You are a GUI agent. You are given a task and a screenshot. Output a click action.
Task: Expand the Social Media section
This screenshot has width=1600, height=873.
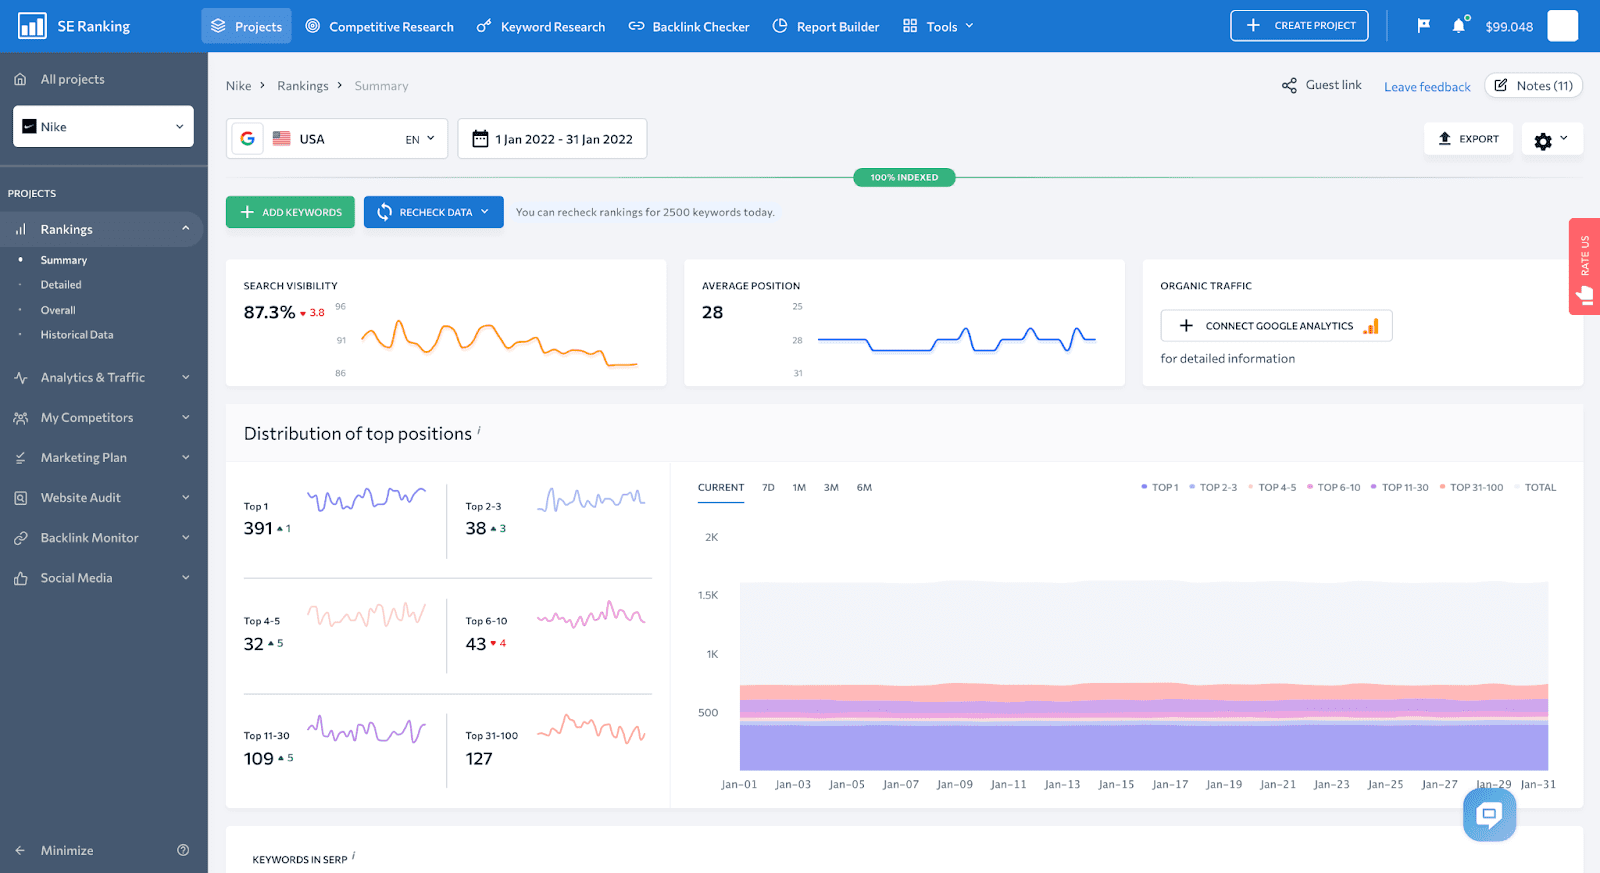185,578
